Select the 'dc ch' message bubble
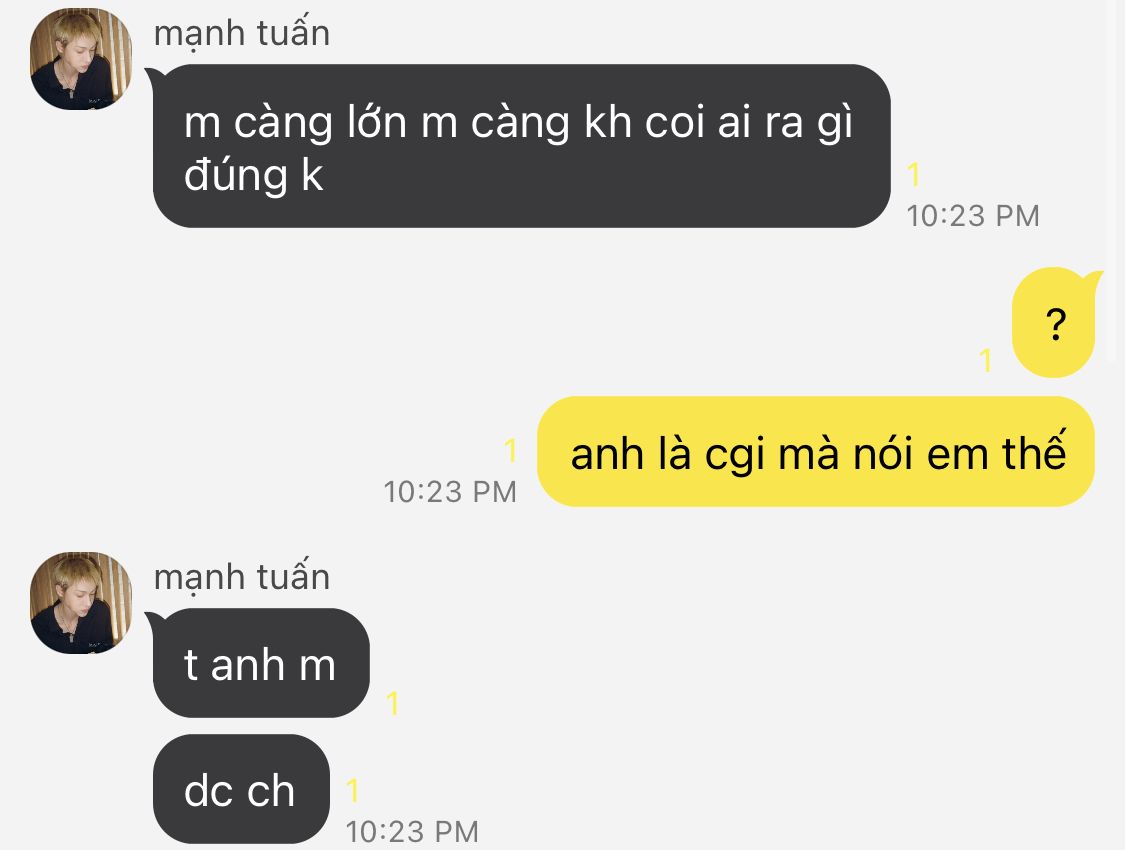 click(x=240, y=789)
